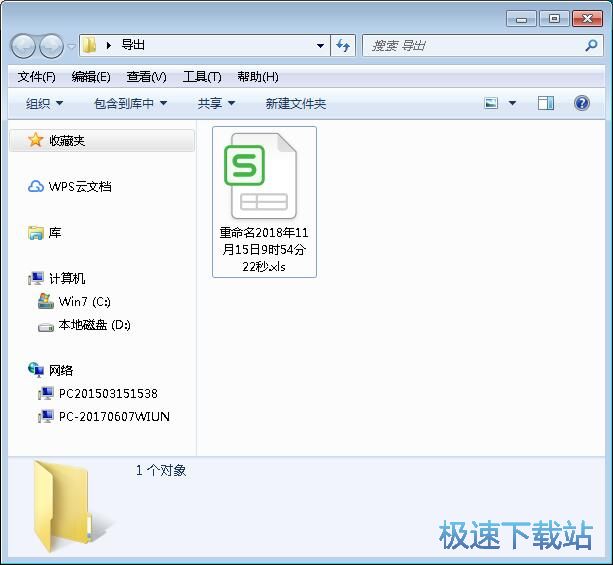The height and width of the screenshot is (565, 613).
Task: Click the Win7 (C:) drive icon
Action: click(x=46, y=301)
